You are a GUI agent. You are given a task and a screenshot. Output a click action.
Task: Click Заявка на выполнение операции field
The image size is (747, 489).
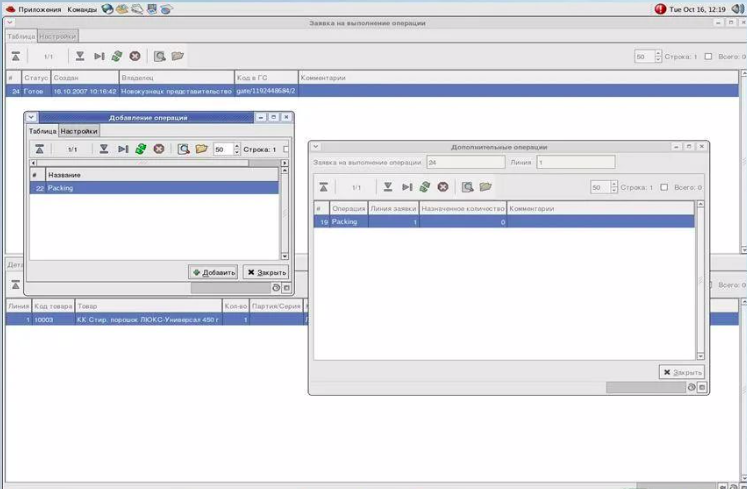(465, 163)
